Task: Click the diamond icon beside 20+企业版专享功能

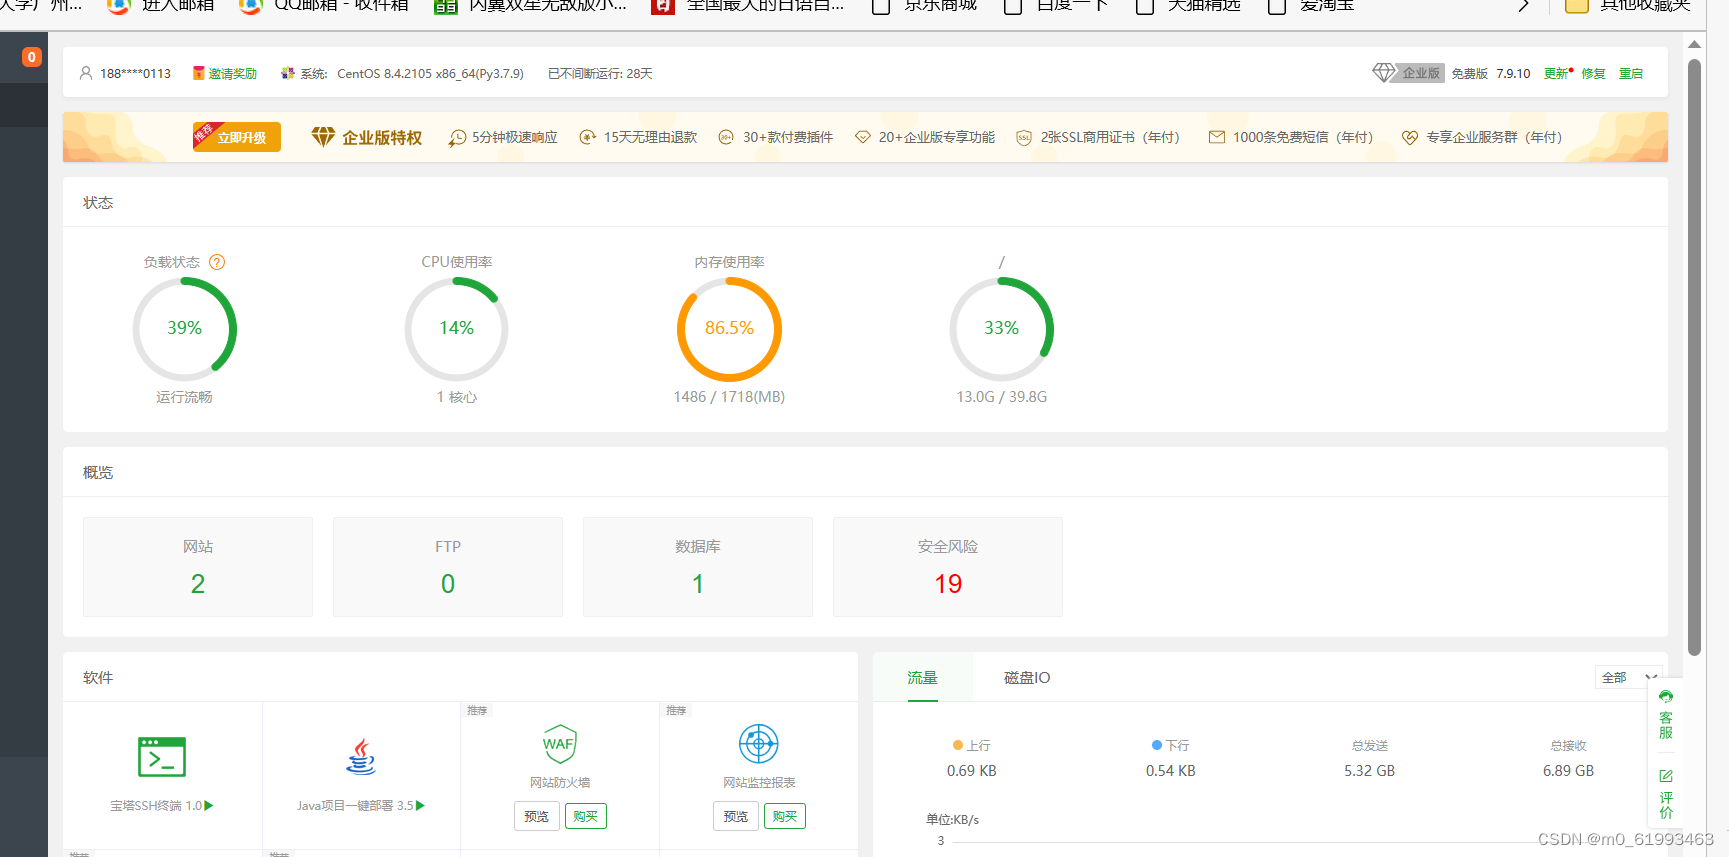Action: 862,137
